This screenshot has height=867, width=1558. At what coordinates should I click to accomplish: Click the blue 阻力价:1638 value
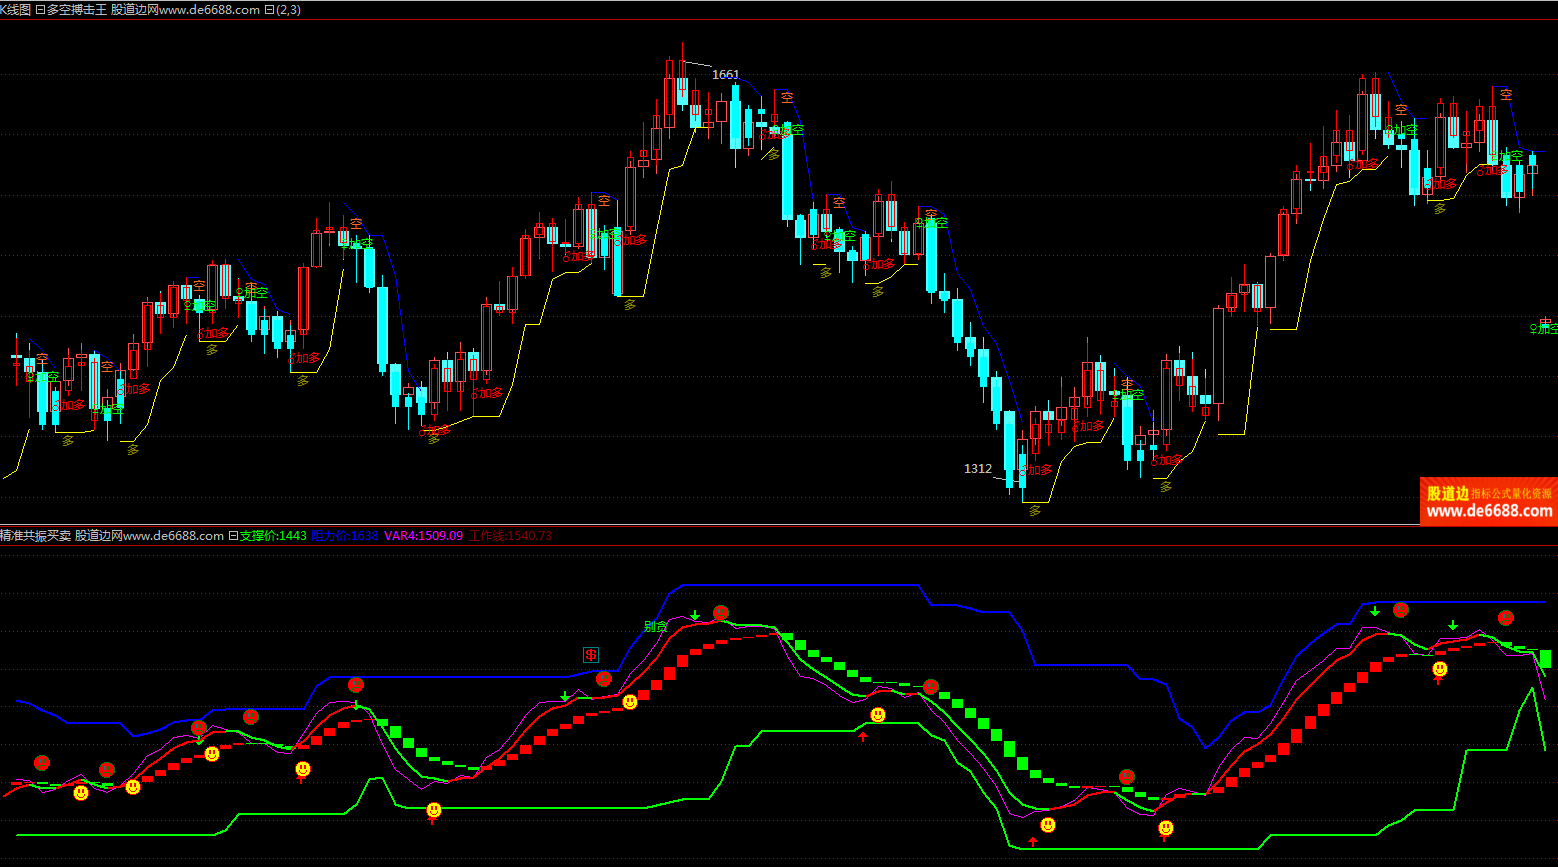tap(345, 536)
